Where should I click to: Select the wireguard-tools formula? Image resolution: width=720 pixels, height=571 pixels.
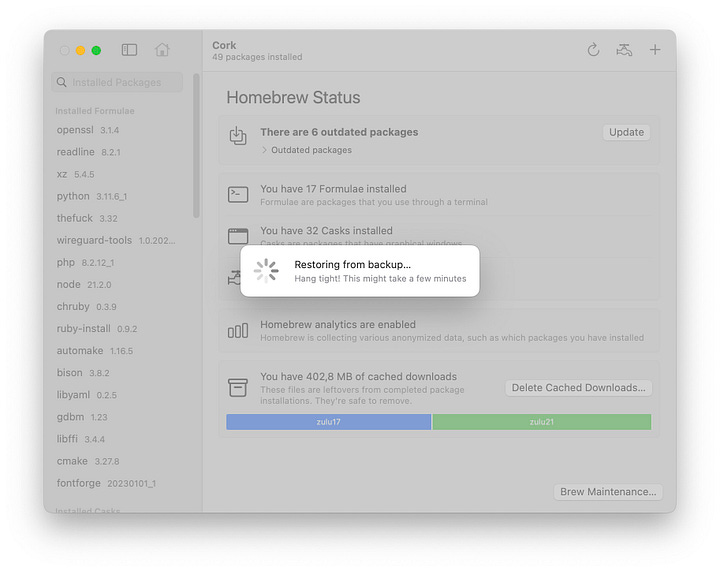pyautogui.click(x=116, y=241)
